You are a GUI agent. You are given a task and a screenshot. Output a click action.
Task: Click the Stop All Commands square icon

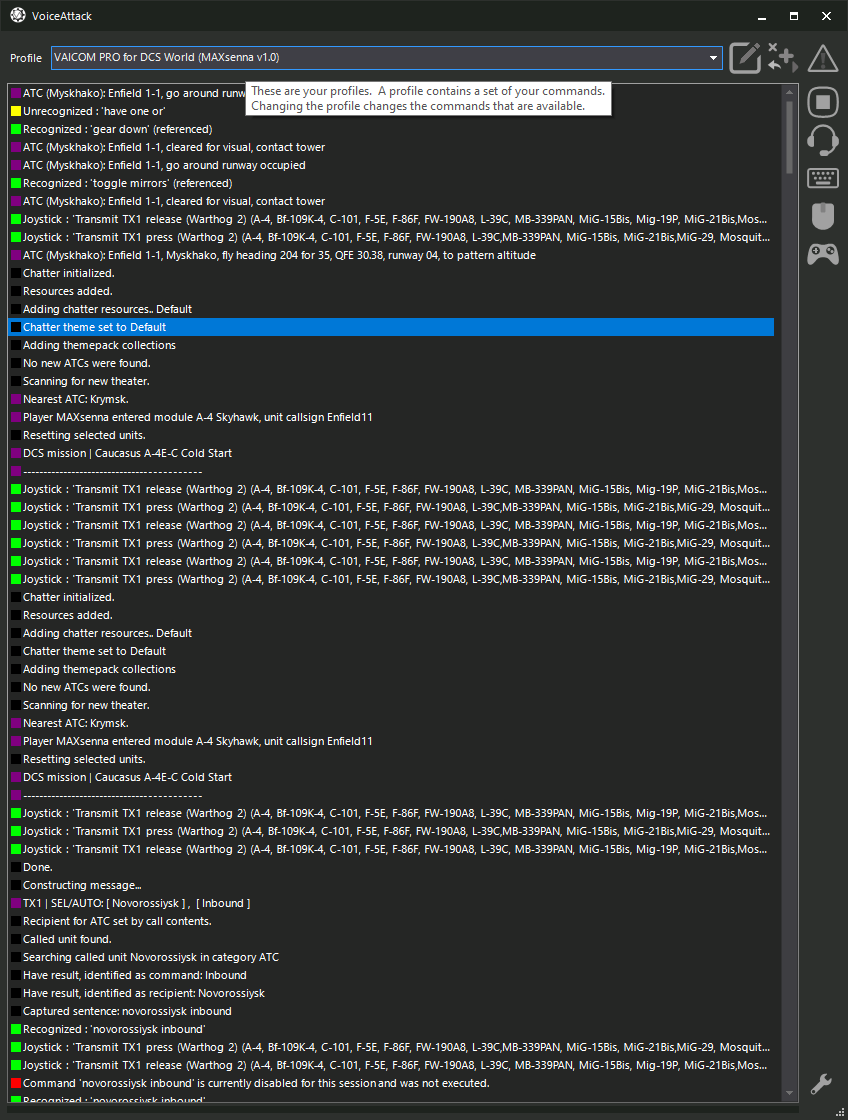(x=823, y=101)
